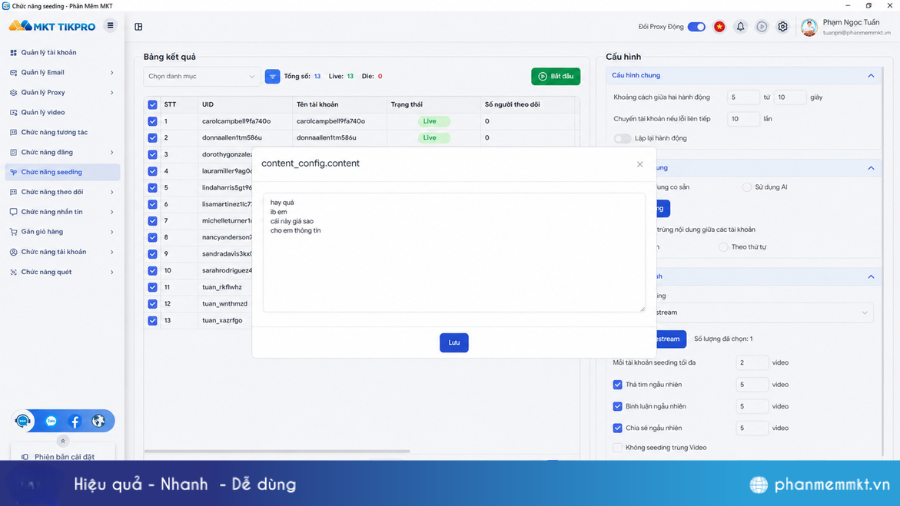Screen dimensions: 900x506
Task: Open settings gear icon in header
Action: [x=783, y=26]
